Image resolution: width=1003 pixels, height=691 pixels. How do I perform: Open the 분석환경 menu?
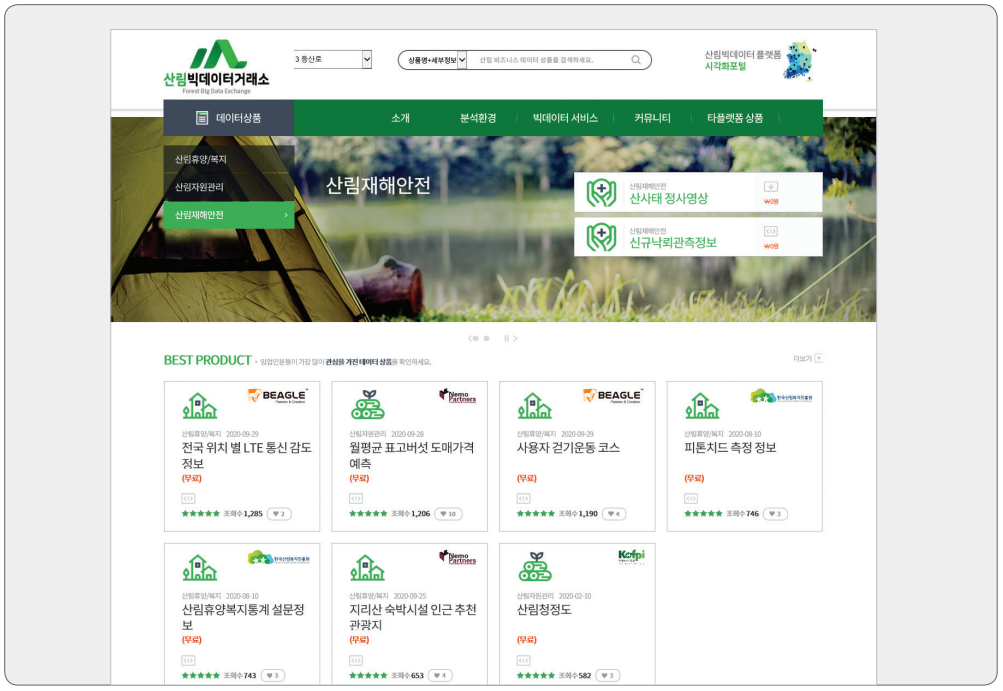478,118
